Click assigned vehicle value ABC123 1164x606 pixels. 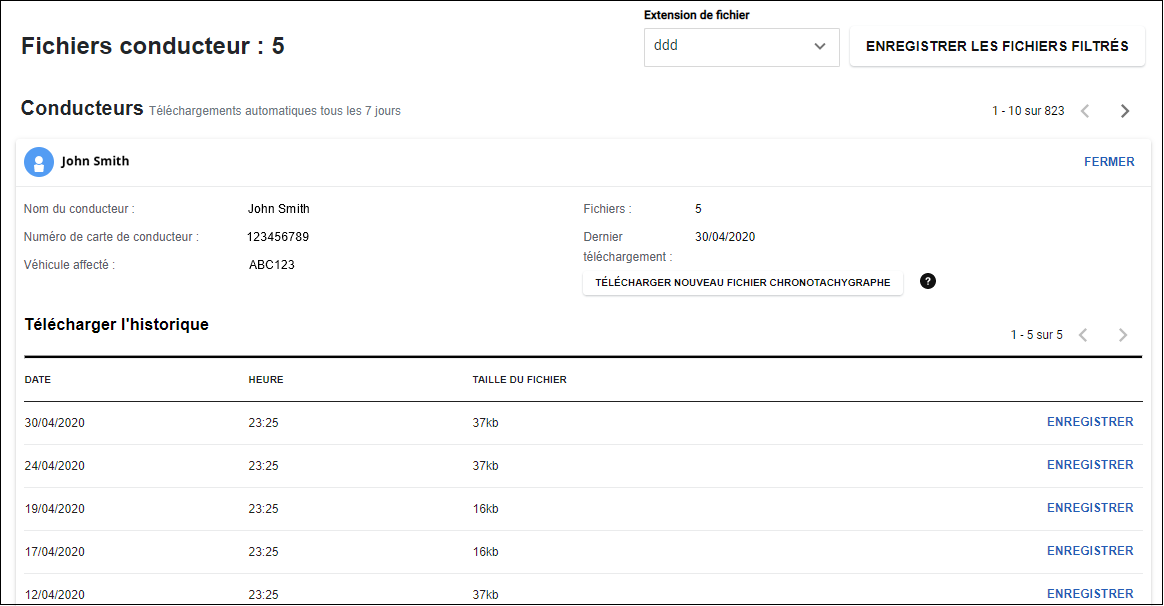pyautogui.click(x=272, y=265)
